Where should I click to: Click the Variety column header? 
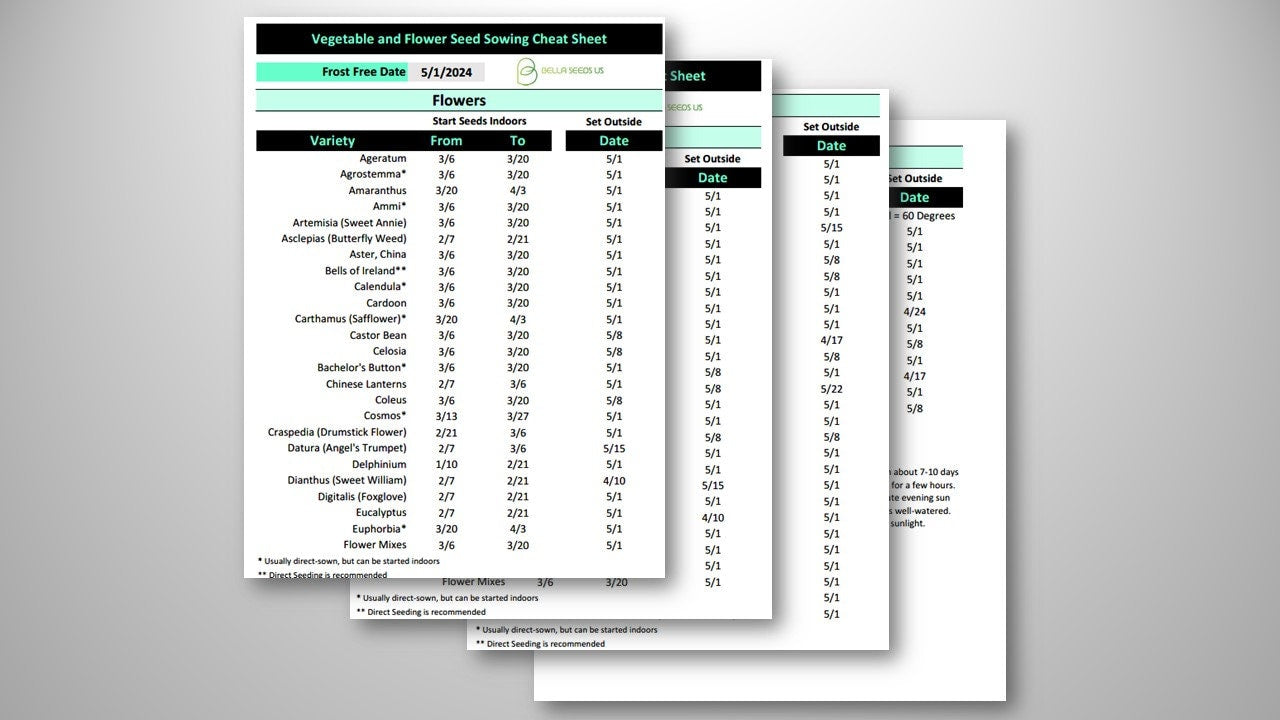[x=332, y=141]
